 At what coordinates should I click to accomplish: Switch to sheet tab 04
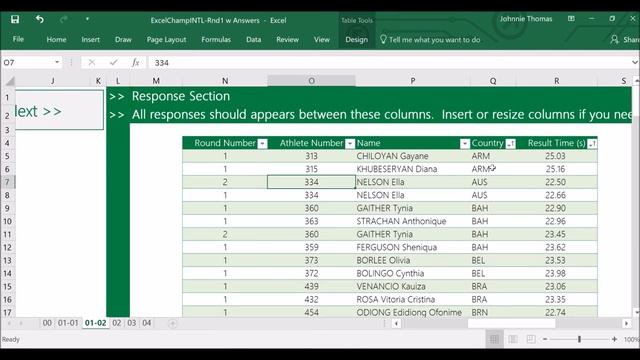147,323
